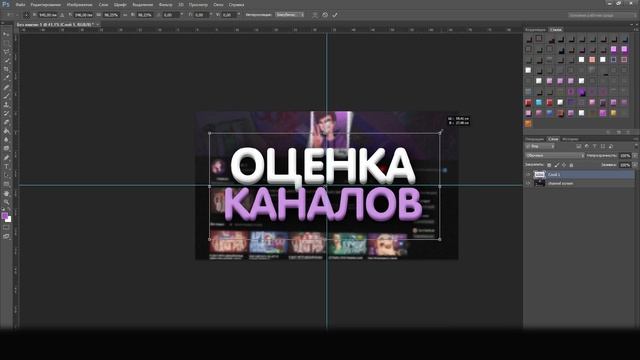The width and height of the screenshot is (640, 360).
Task: Open workspace switcher dropdown
Action: [x=602, y=15]
